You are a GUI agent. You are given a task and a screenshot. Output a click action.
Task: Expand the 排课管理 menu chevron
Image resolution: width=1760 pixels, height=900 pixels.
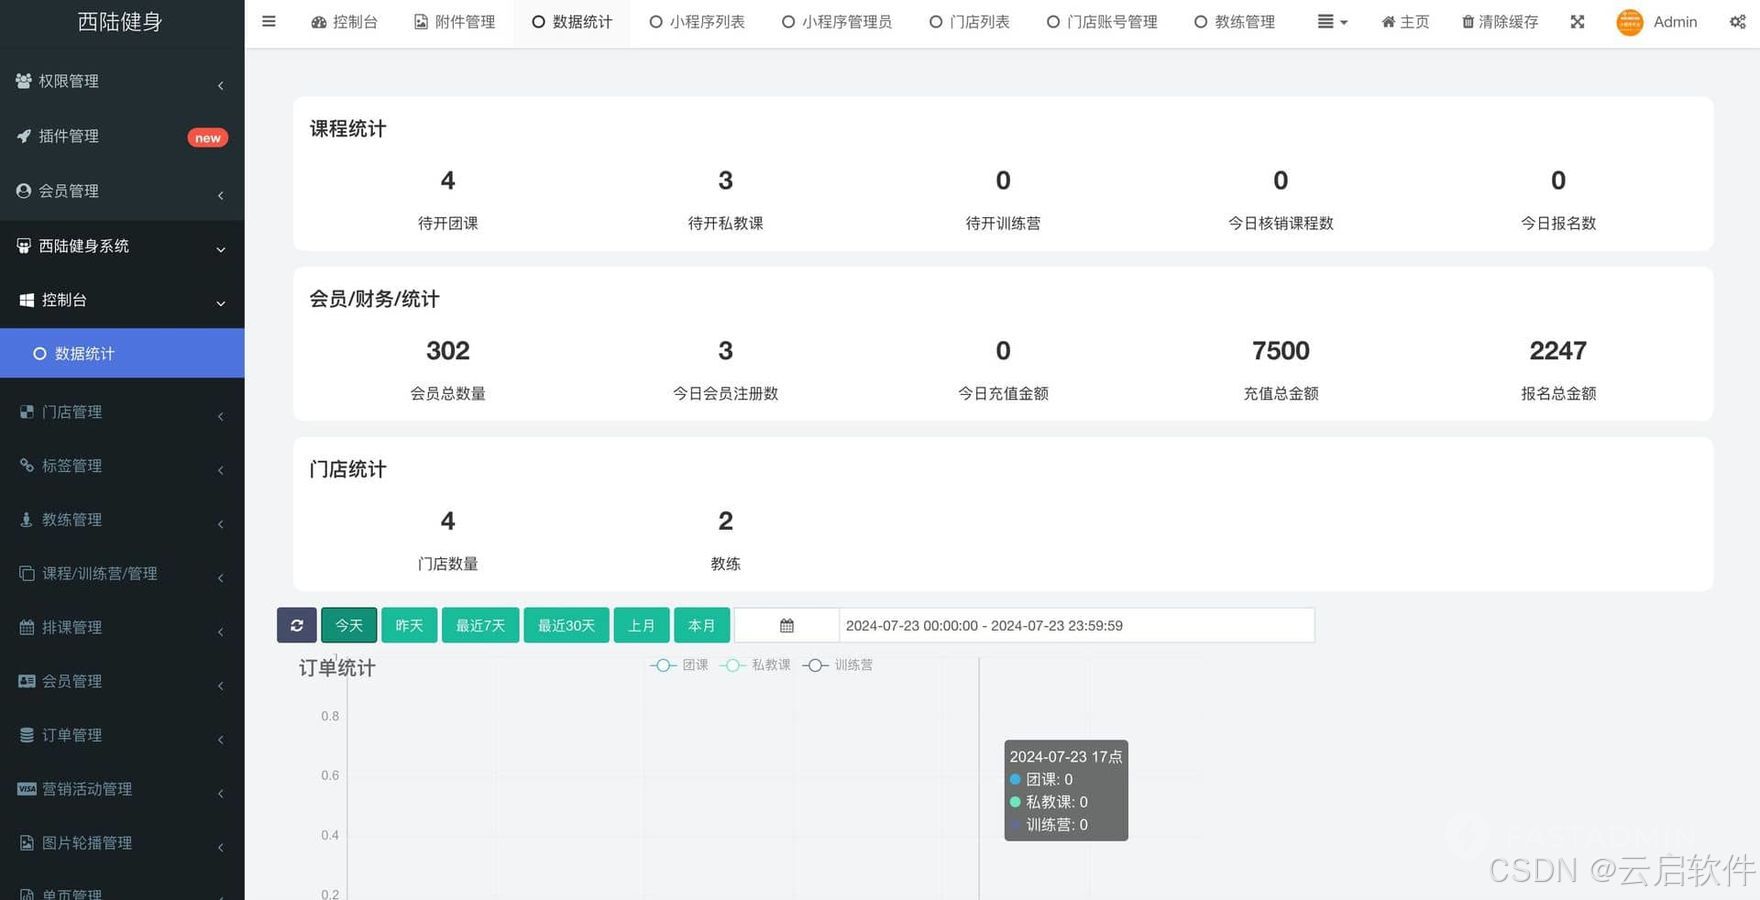(220, 632)
